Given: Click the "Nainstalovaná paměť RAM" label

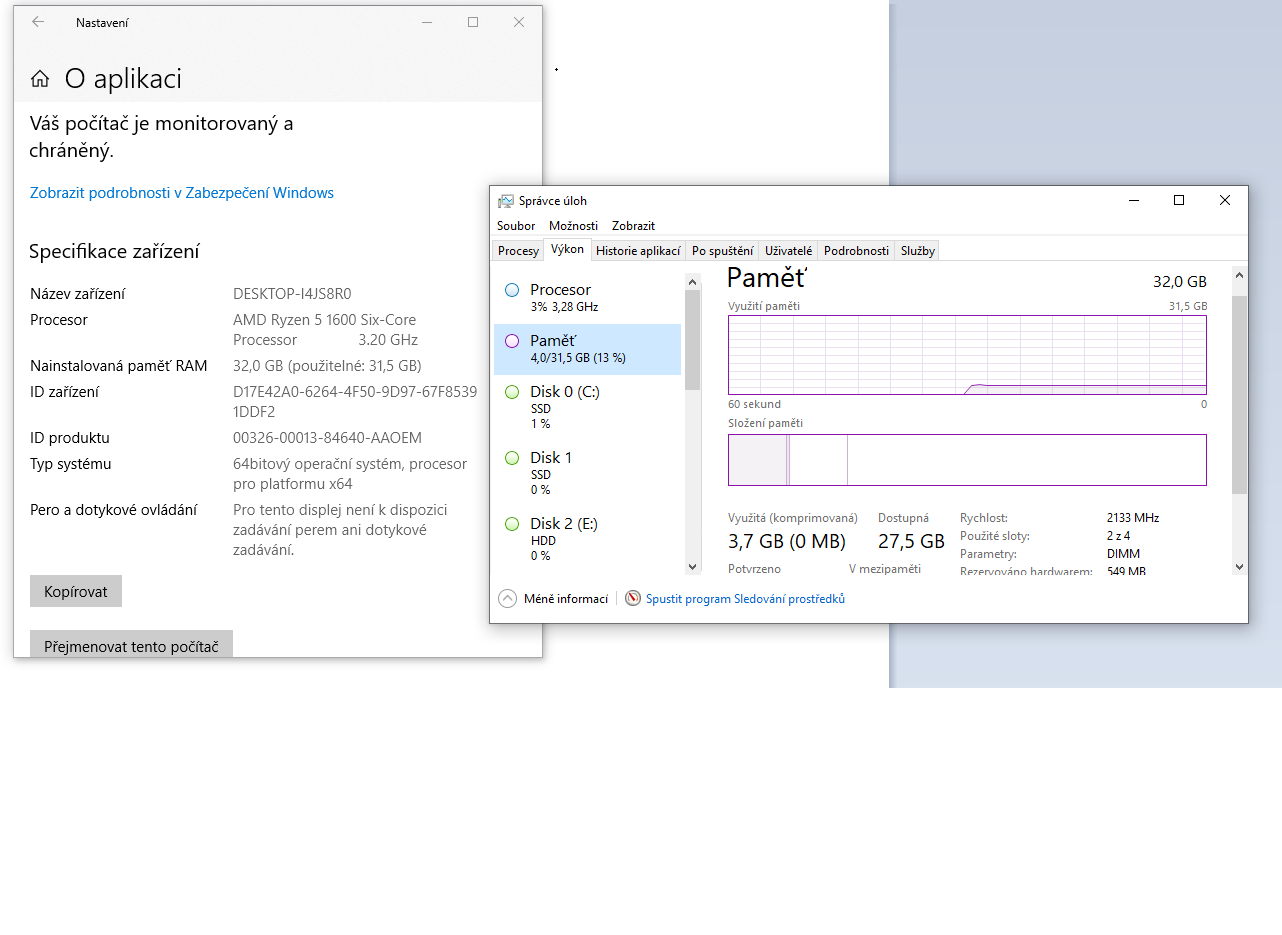Looking at the screenshot, I should pyautogui.click(x=119, y=366).
